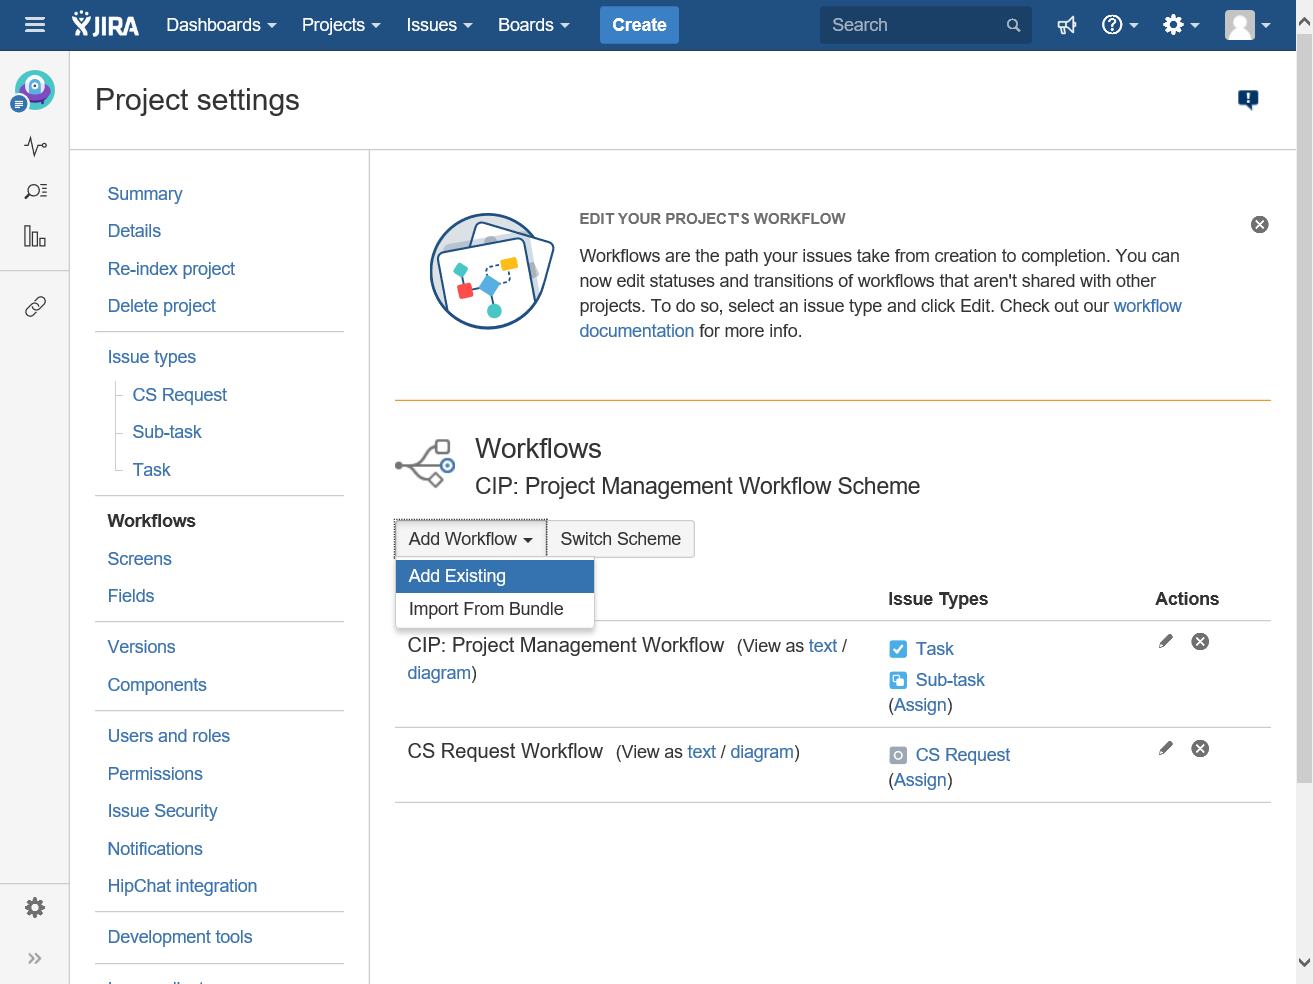Edit the CIP Project Management Workflow pencil

[1166, 641]
